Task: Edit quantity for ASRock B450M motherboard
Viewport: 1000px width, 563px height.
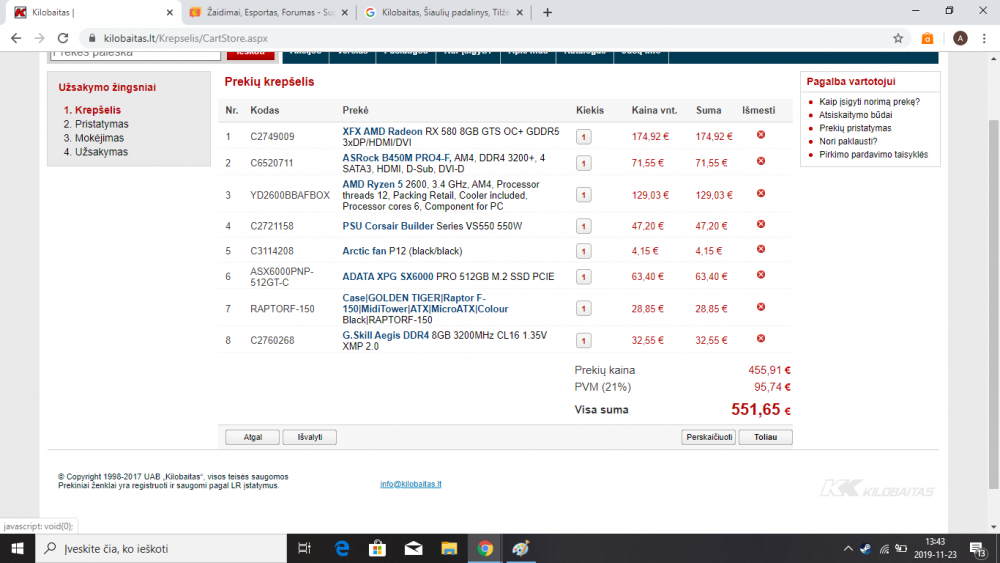Action: click(x=584, y=163)
